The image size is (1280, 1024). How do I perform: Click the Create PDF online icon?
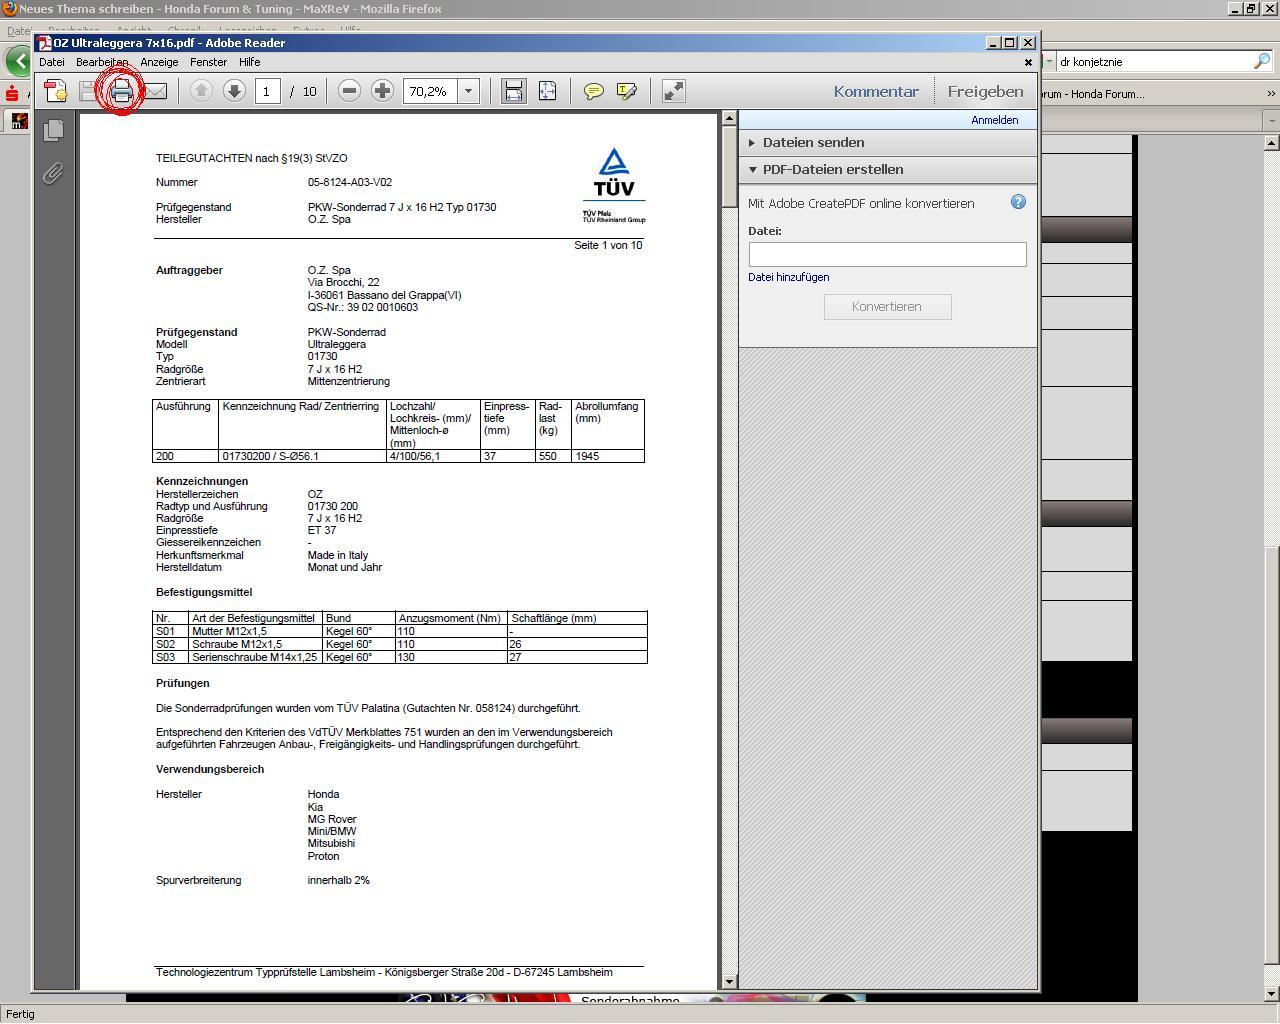[x=56, y=91]
